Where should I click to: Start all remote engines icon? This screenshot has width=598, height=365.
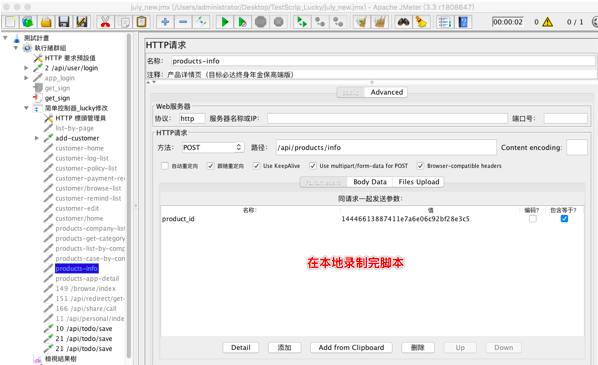point(302,22)
